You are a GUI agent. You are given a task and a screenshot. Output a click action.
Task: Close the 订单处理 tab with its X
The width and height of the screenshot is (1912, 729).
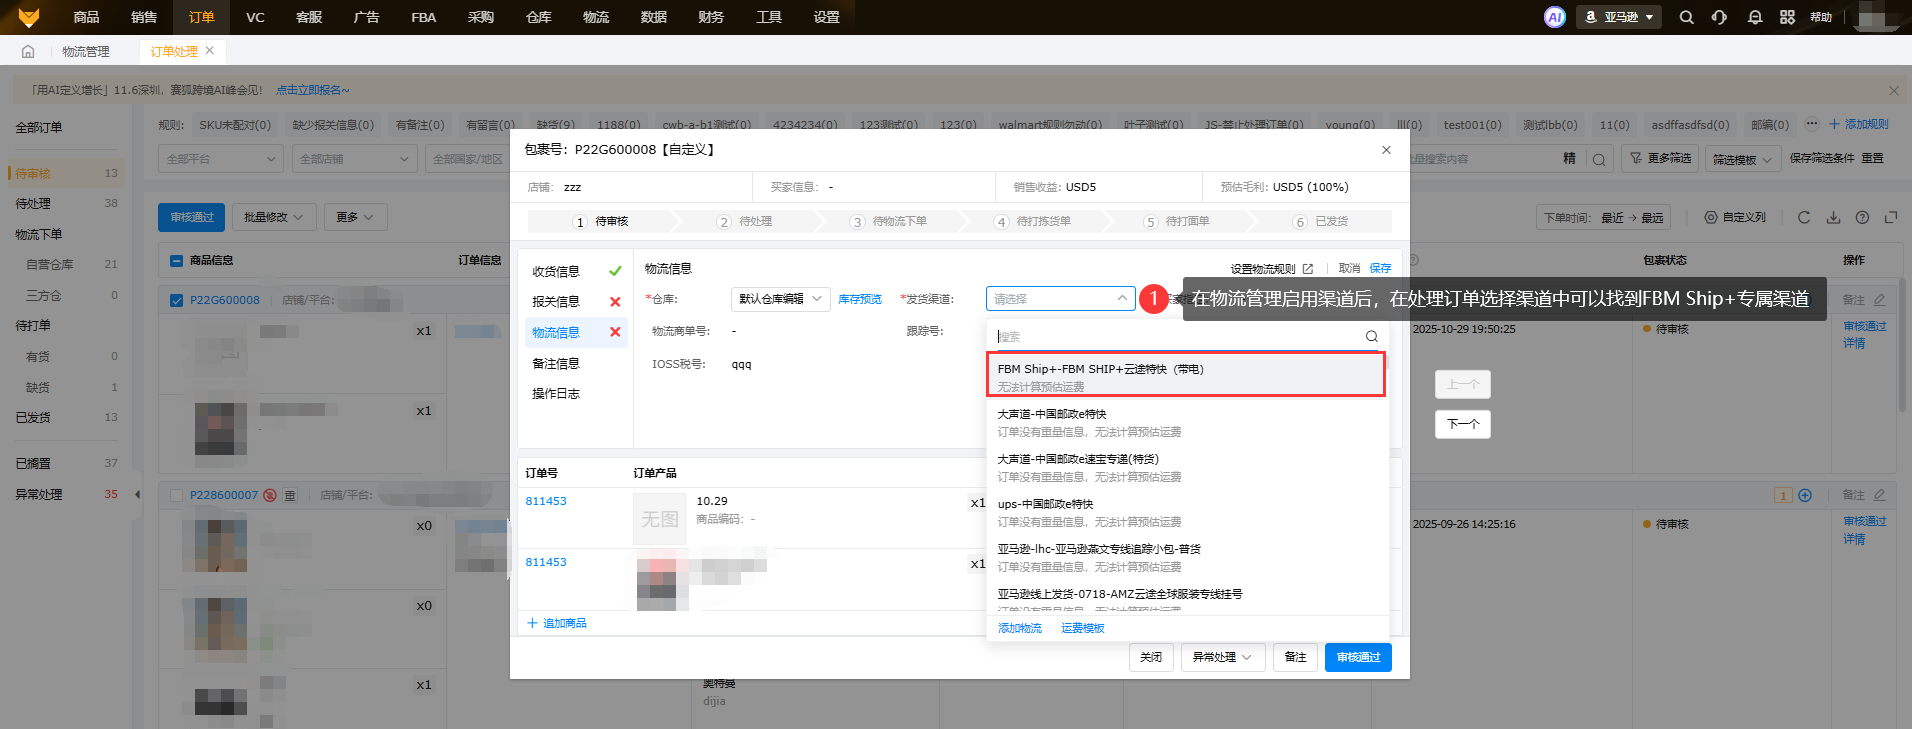(x=209, y=50)
